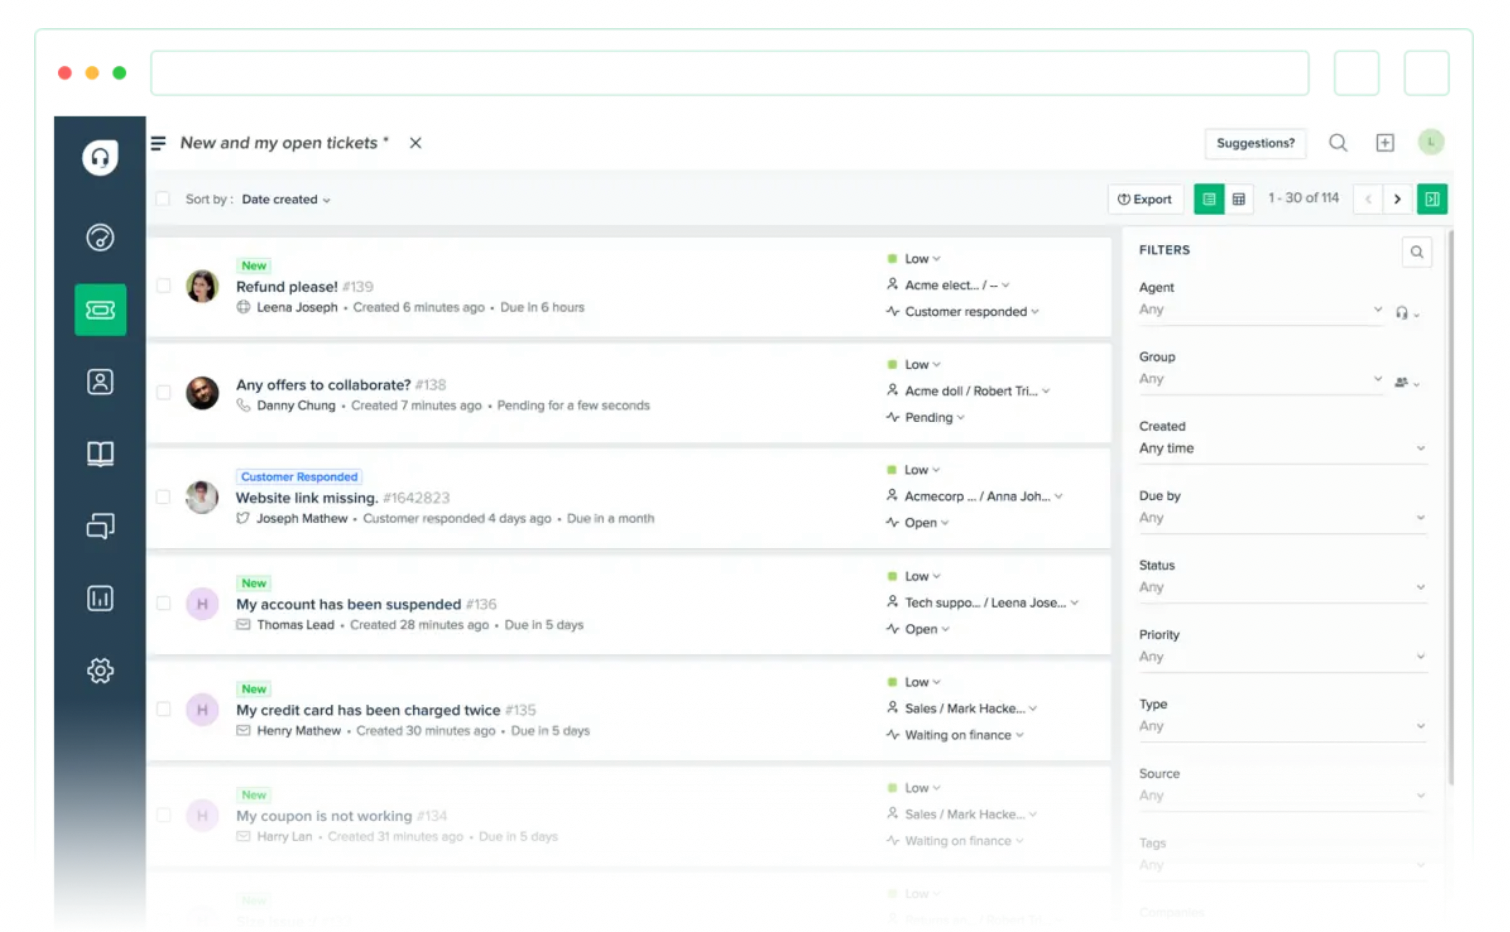Open the Admin gear icon in sidebar

(x=100, y=670)
